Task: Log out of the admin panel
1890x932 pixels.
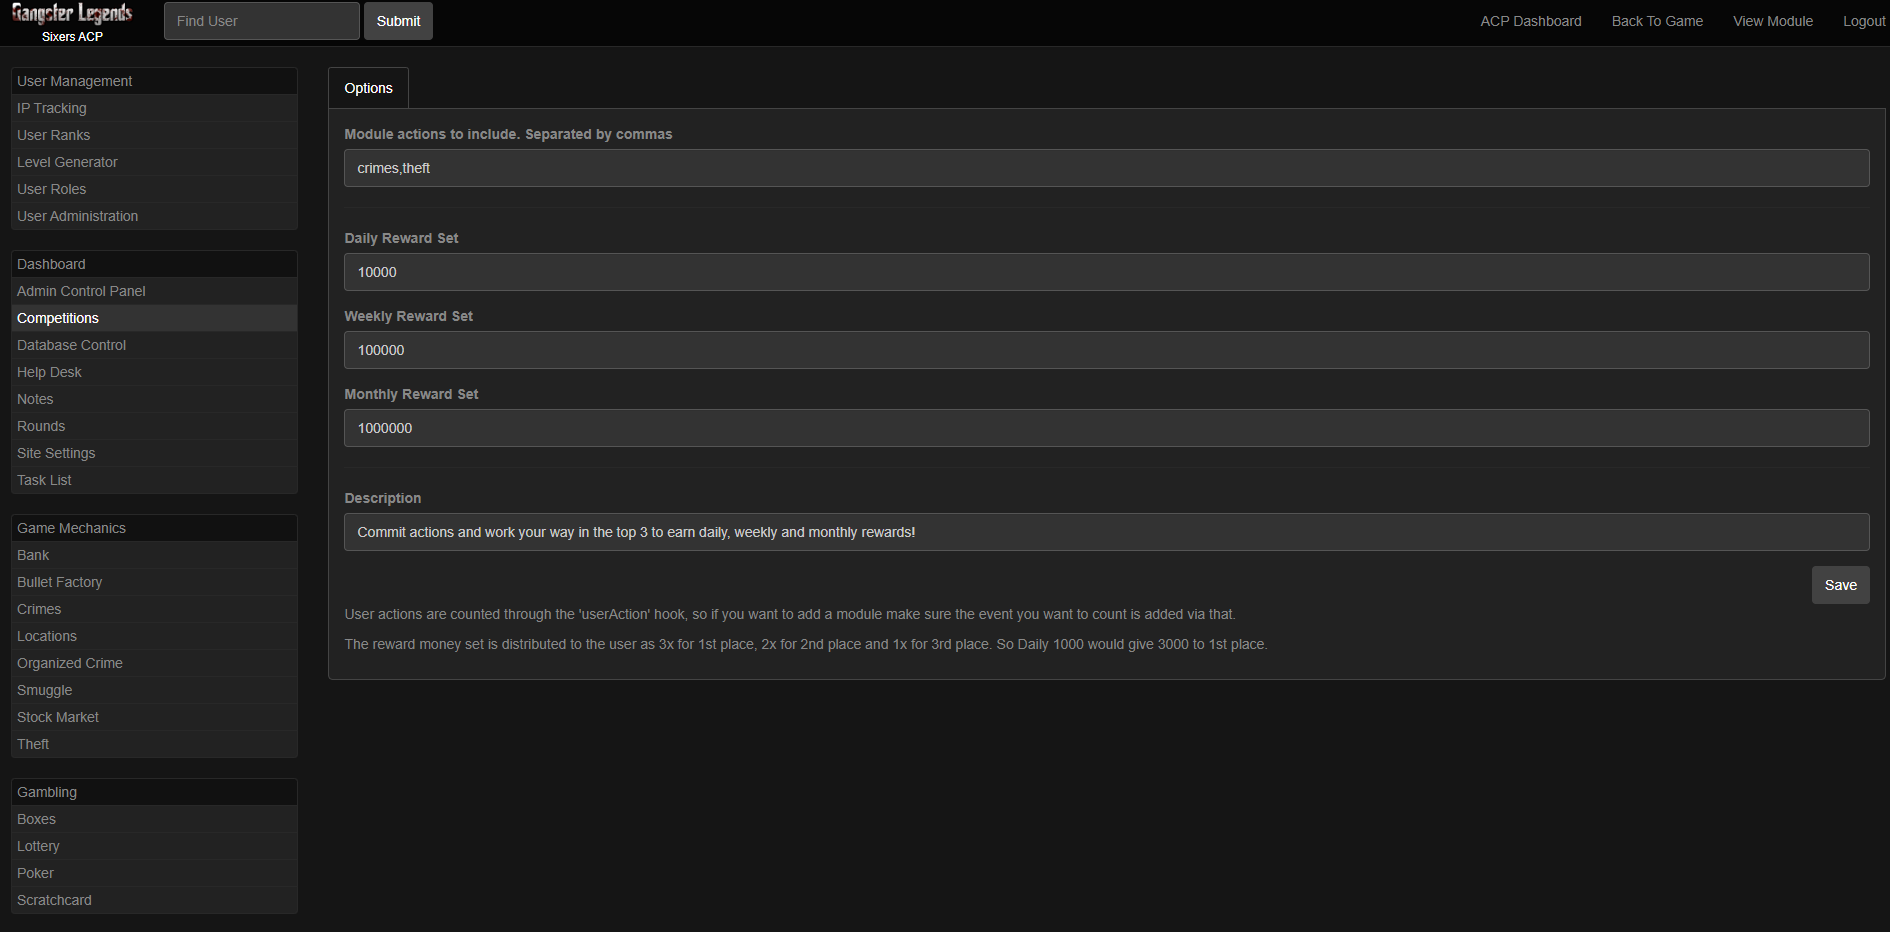Action: tap(1863, 21)
